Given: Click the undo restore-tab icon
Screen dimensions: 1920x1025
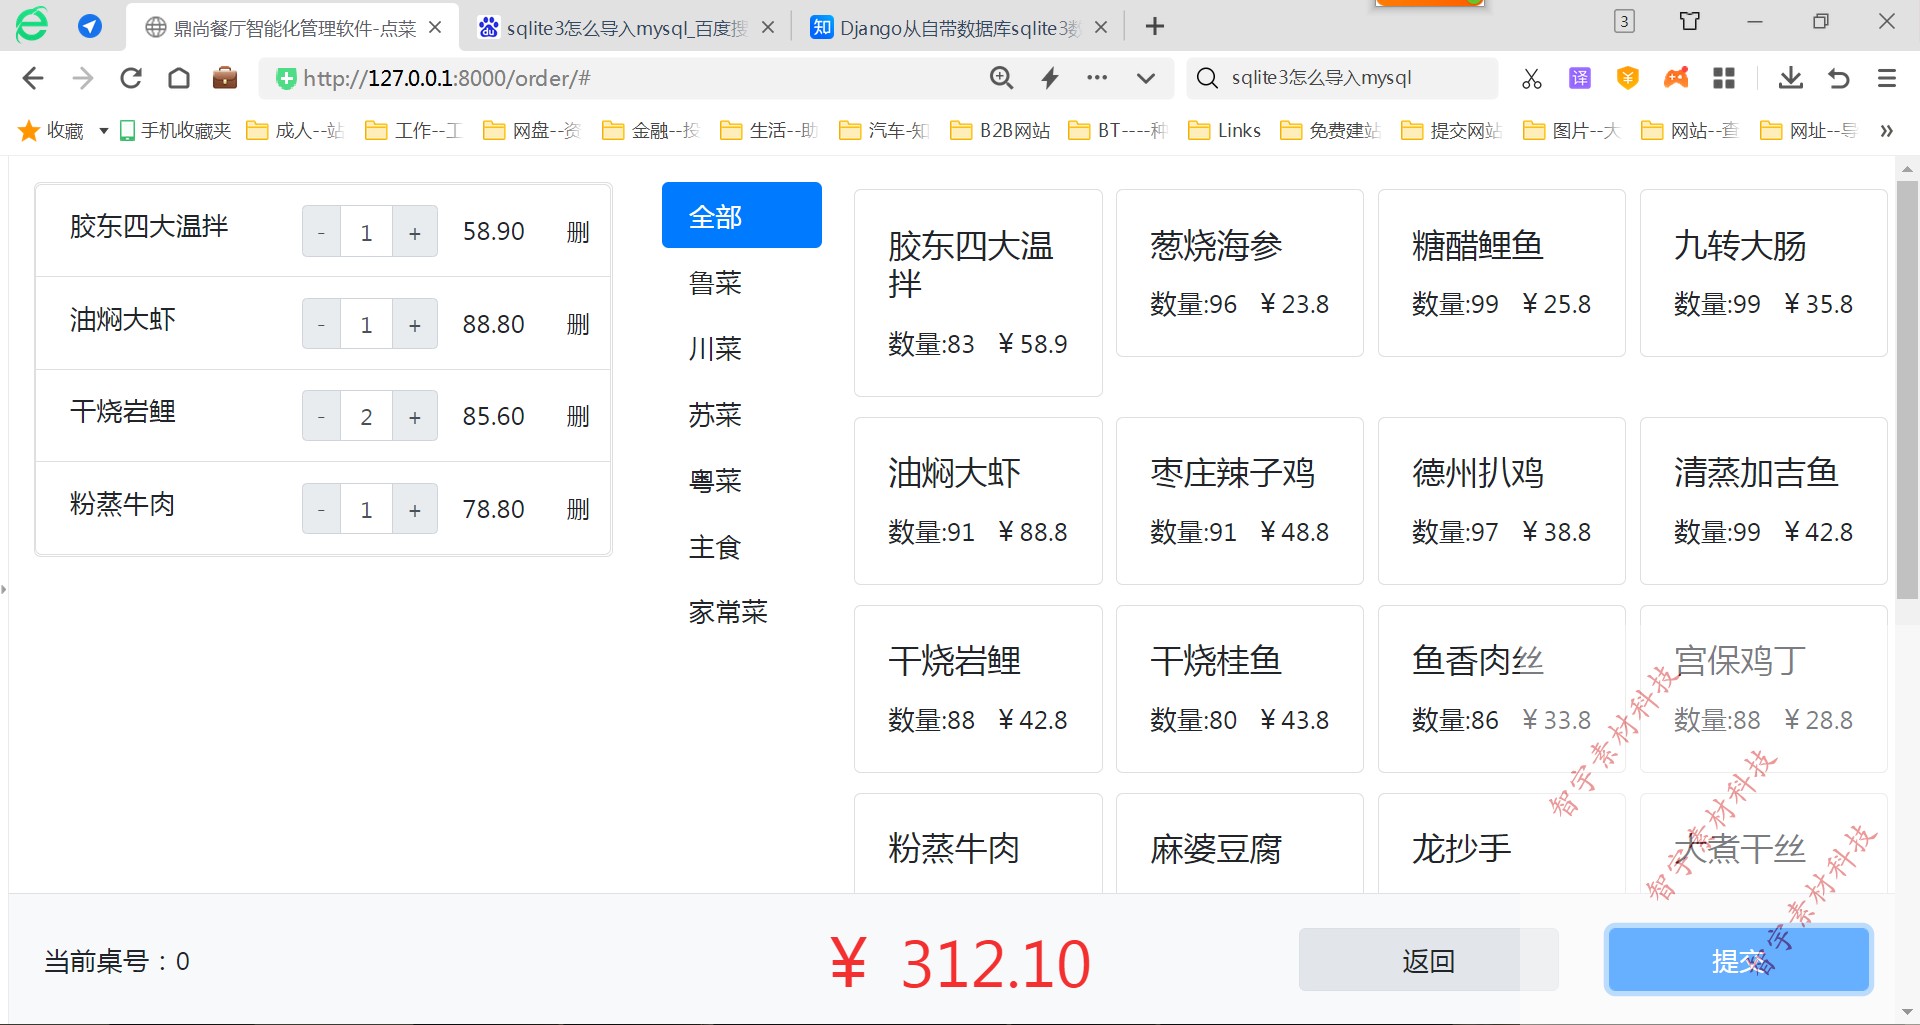Looking at the screenshot, I should (1839, 78).
